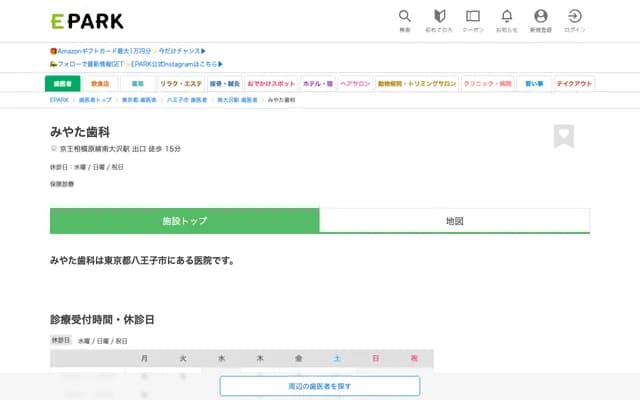The image size is (640, 400).
Task: Go to the テイクアウト category
Action: [x=574, y=84]
